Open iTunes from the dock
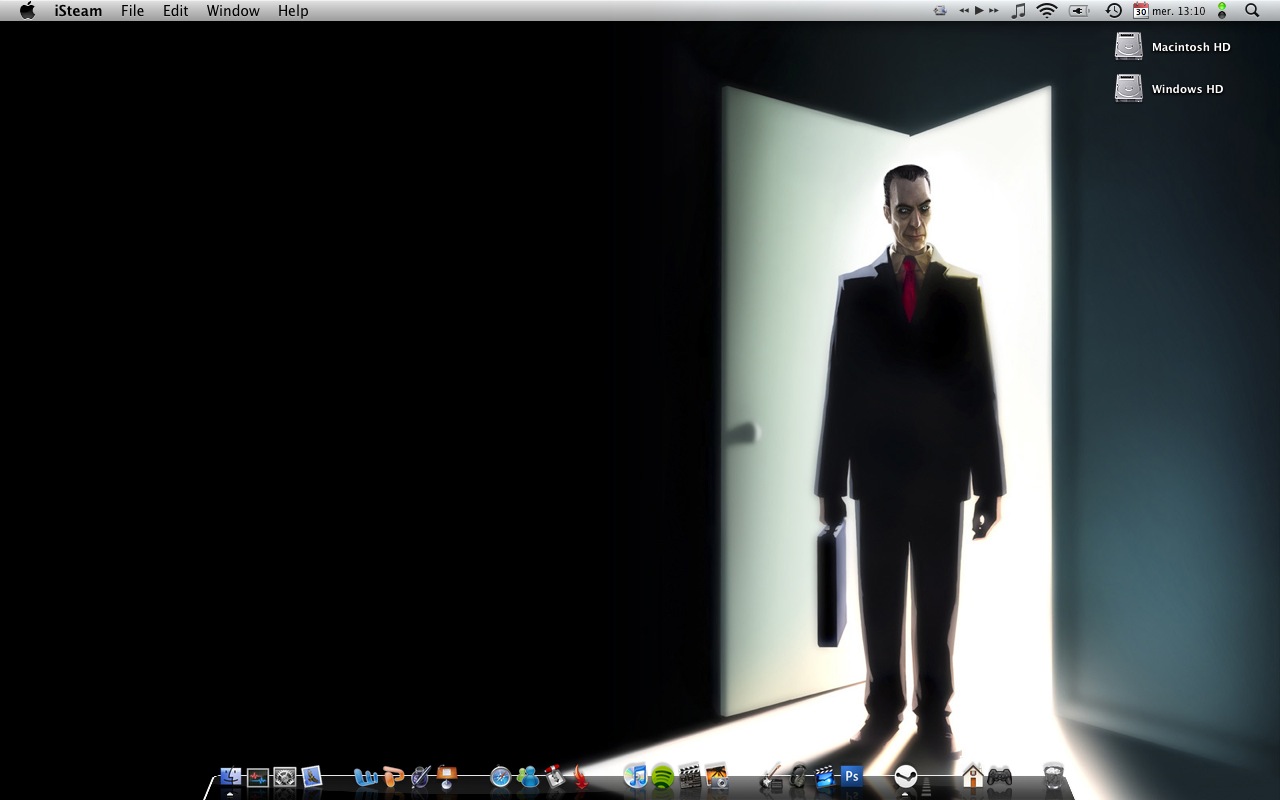This screenshot has height=800, width=1280. [x=636, y=777]
